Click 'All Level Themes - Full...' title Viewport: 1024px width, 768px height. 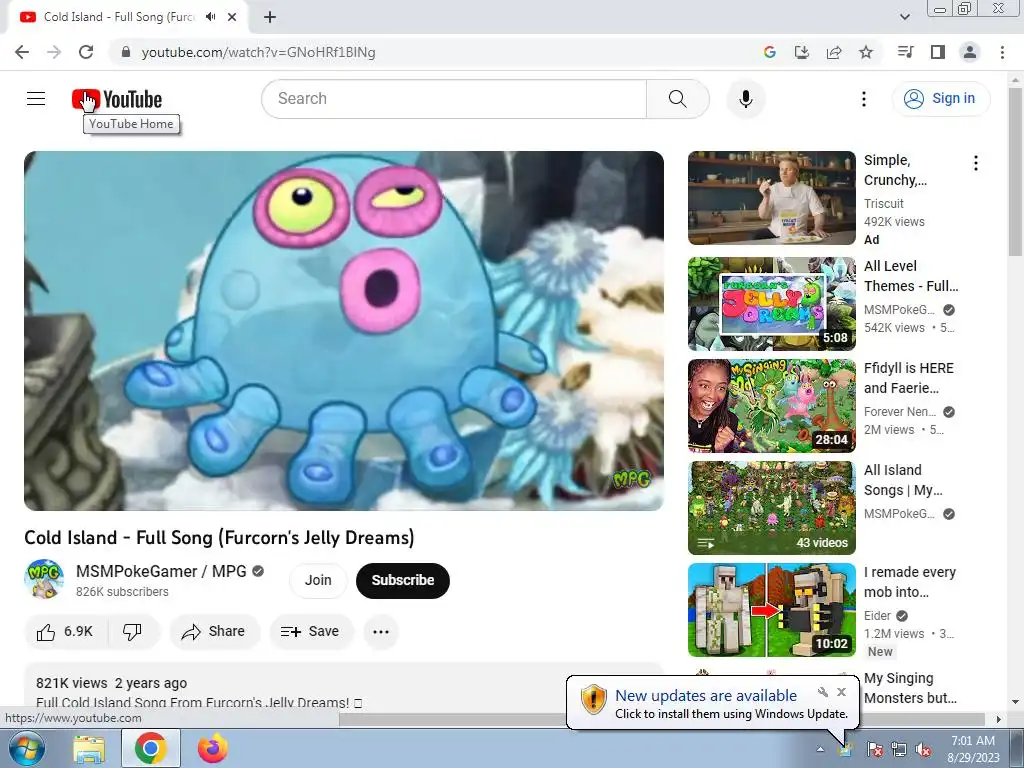pos(911,276)
